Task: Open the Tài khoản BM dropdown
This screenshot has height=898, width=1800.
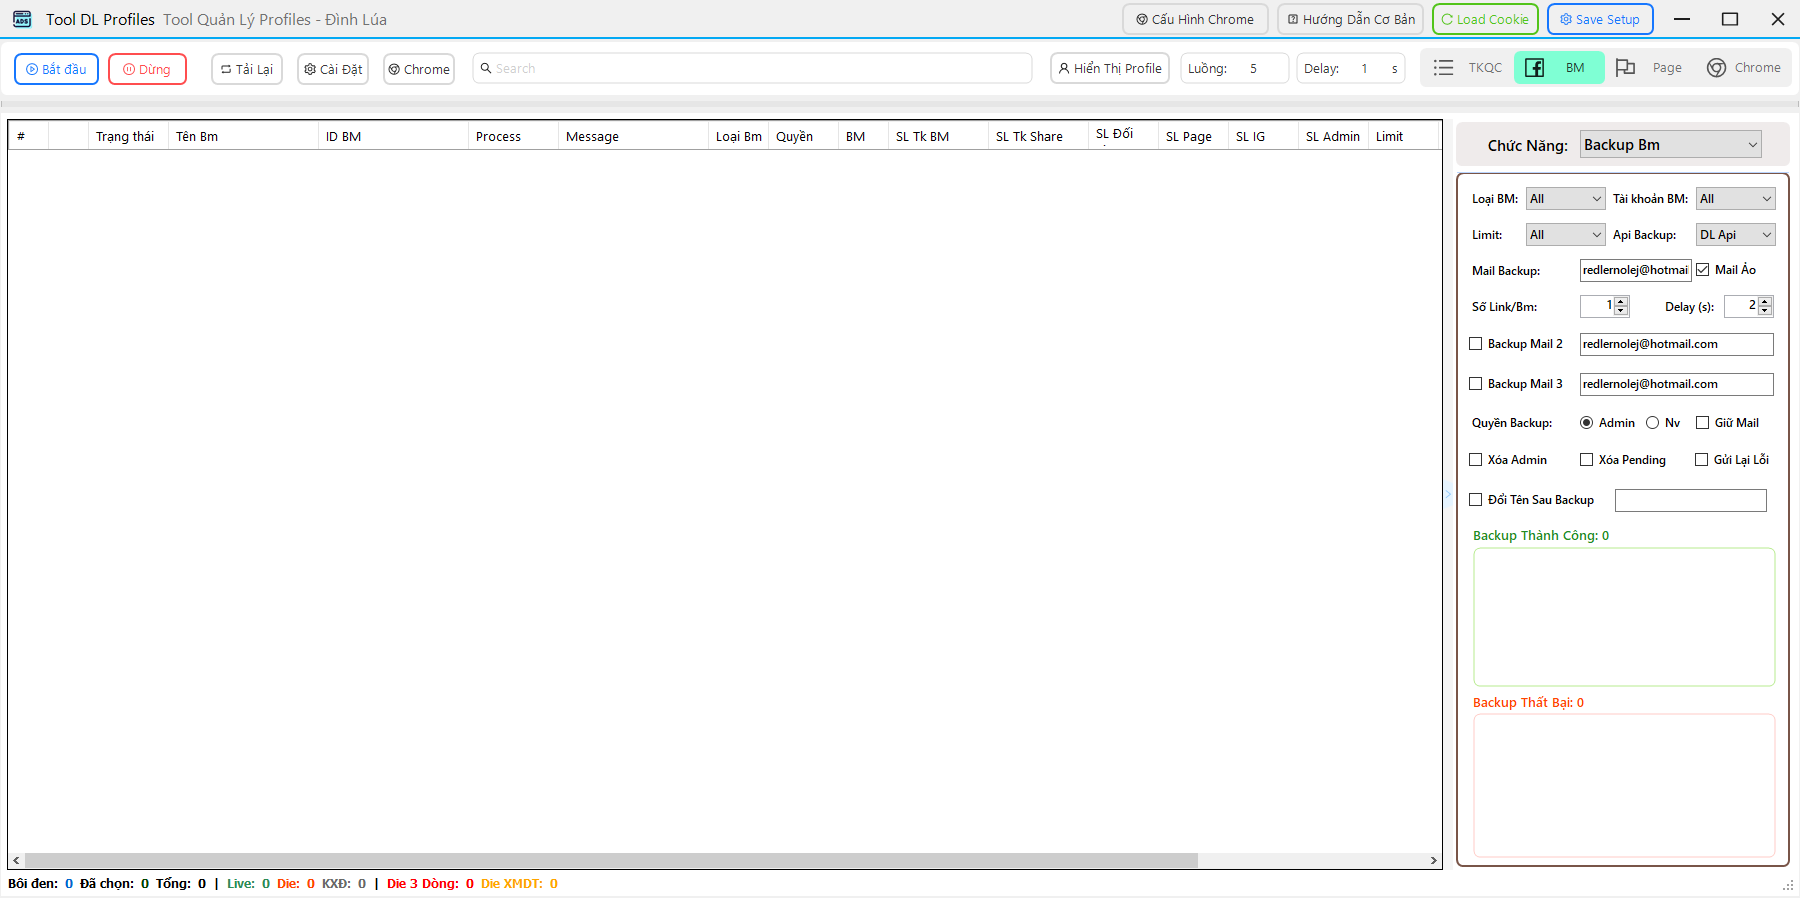Action: (x=1736, y=199)
